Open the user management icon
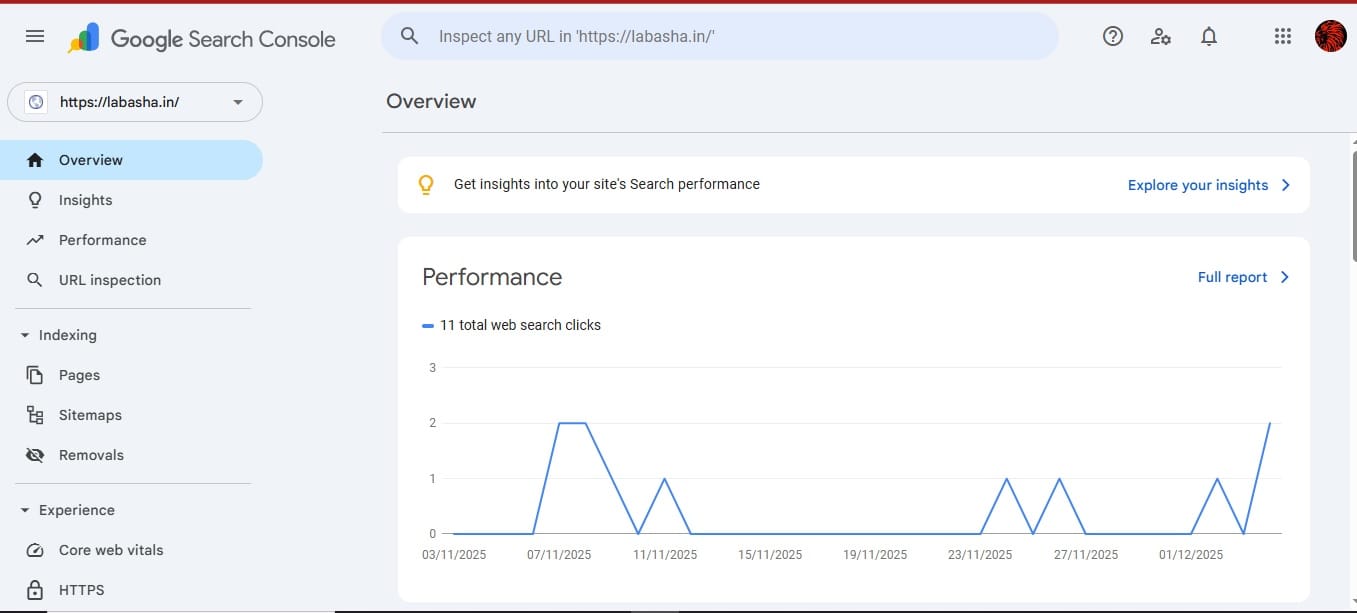Viewport: 1357px width, 613px height. (x=1160, y=36)
